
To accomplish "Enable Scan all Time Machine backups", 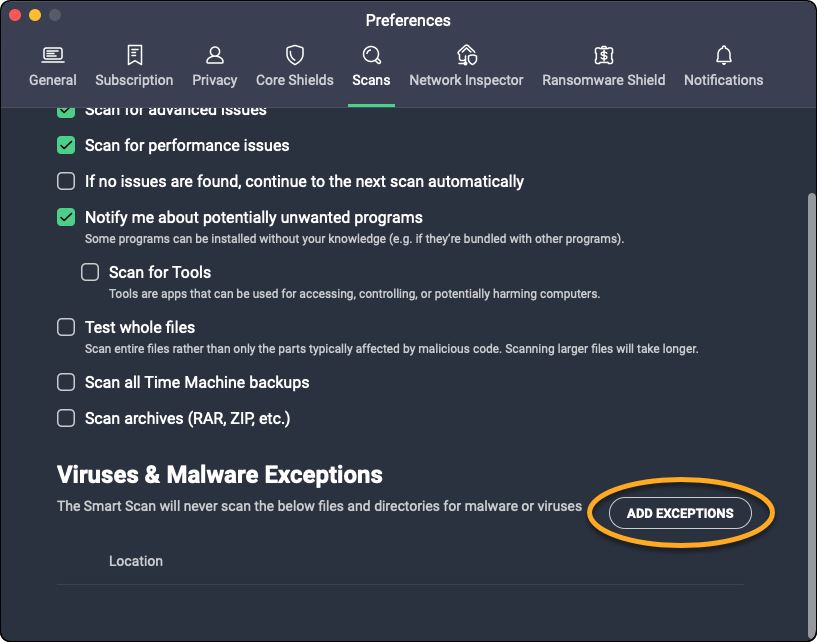I will (66, 382).
